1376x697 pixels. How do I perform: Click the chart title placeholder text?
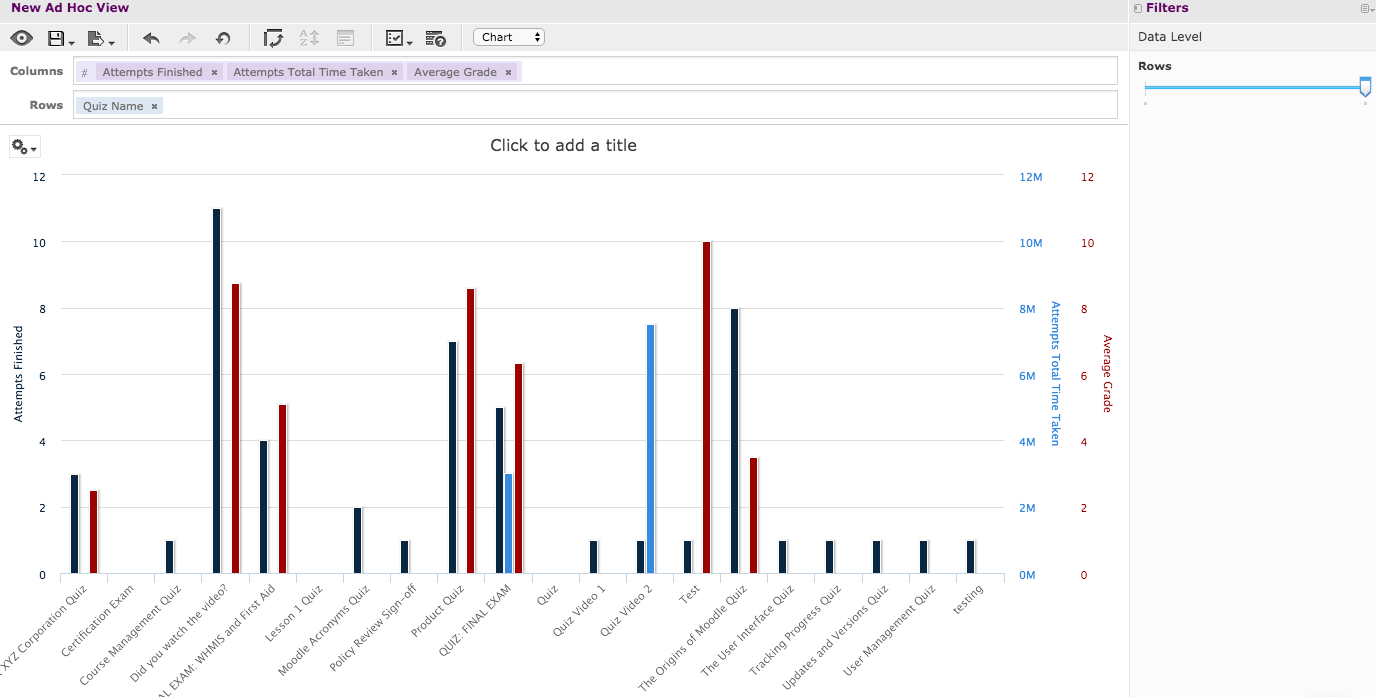563,145
